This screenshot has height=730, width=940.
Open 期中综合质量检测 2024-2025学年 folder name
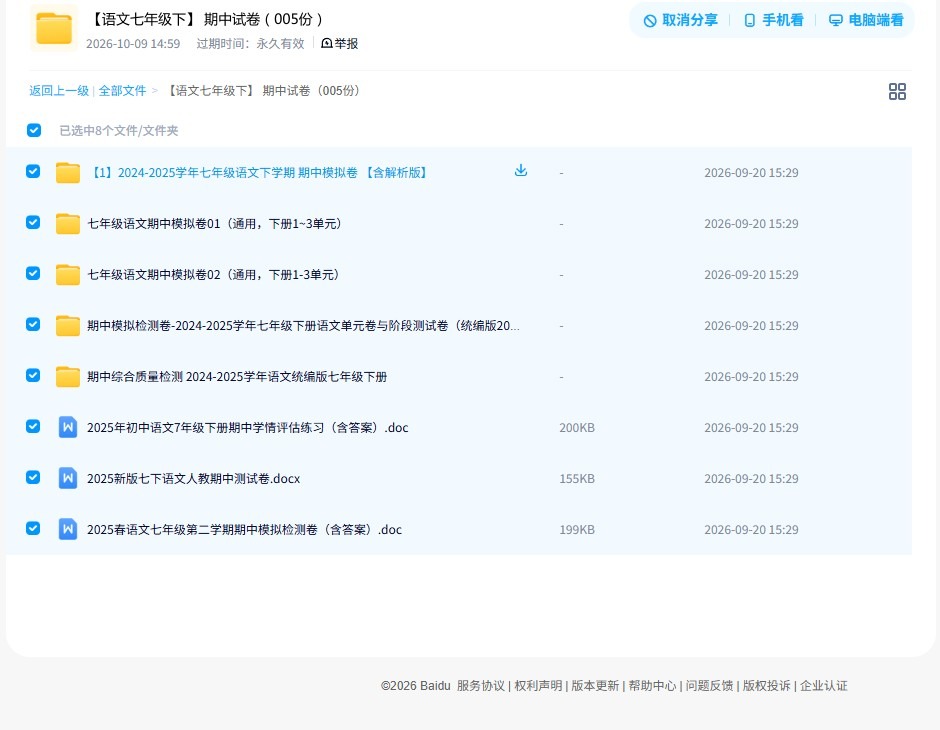point(237,376)
